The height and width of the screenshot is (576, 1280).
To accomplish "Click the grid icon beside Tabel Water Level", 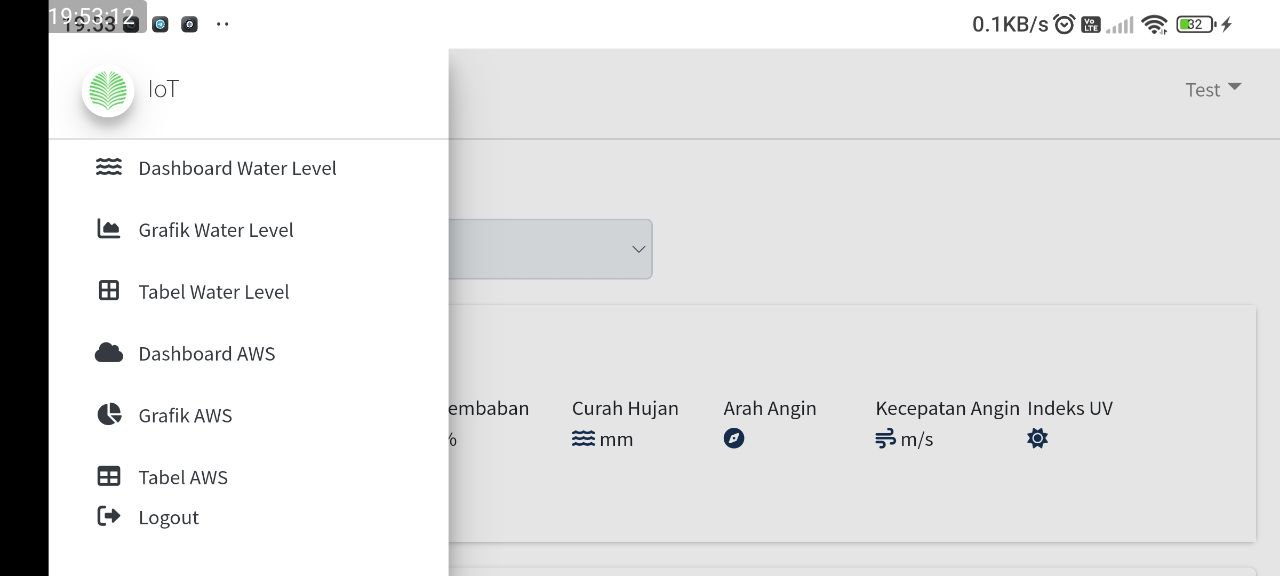I will (x=109, y=291).
